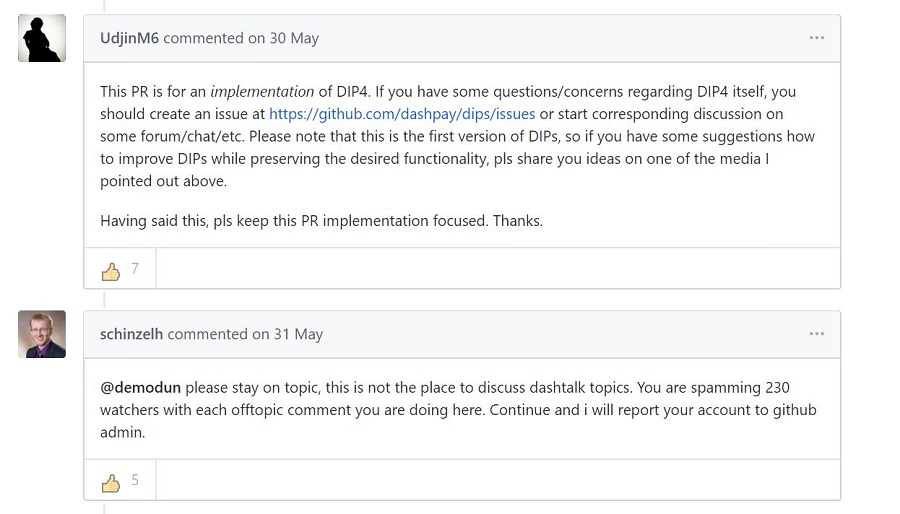
Task: Click the "Having said this" closing paragraph
Action: coord(321,221)
